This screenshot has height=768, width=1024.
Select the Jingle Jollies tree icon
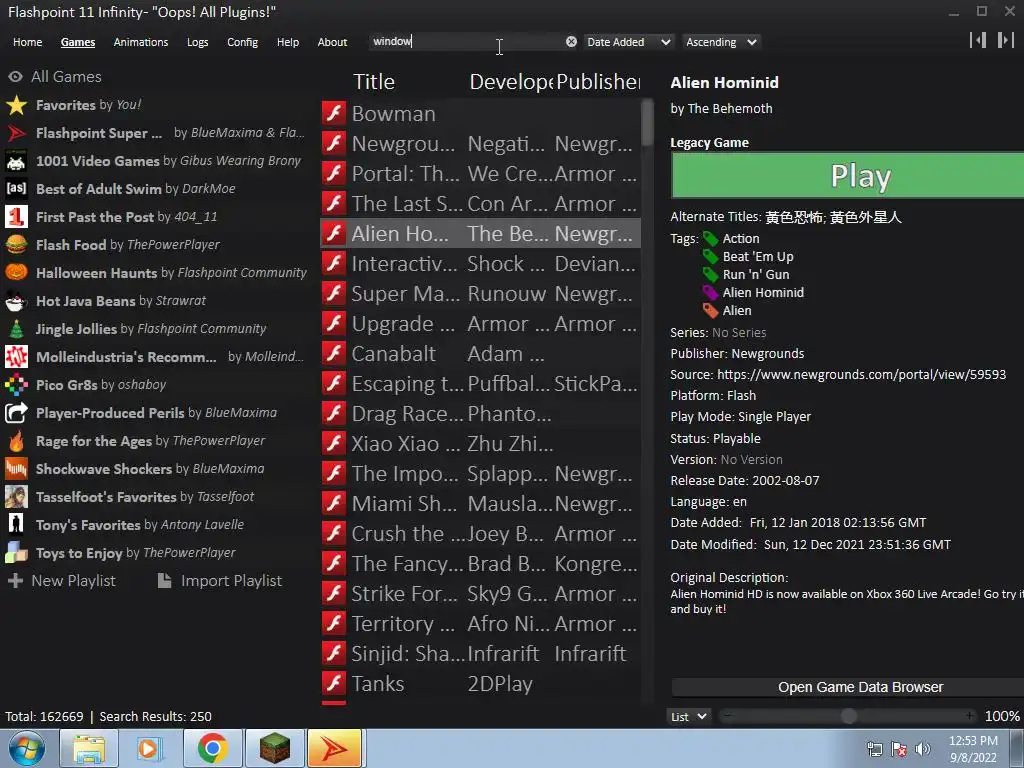point(16,329)
